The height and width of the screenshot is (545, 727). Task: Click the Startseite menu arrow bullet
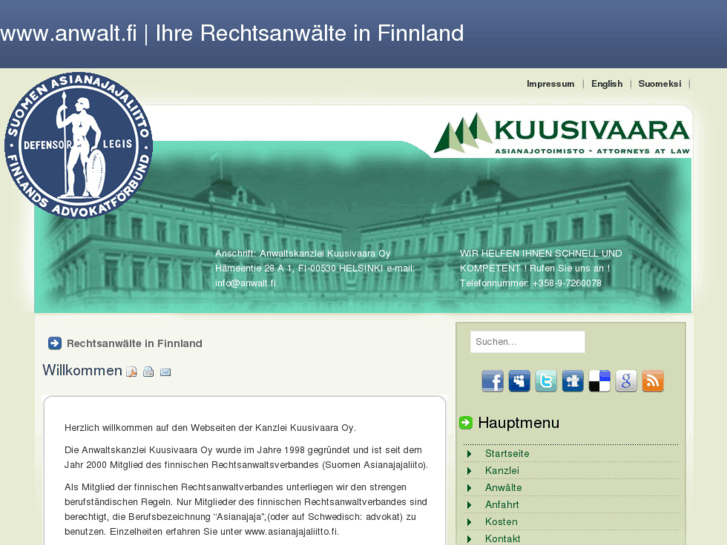click(x=469, y=454)
